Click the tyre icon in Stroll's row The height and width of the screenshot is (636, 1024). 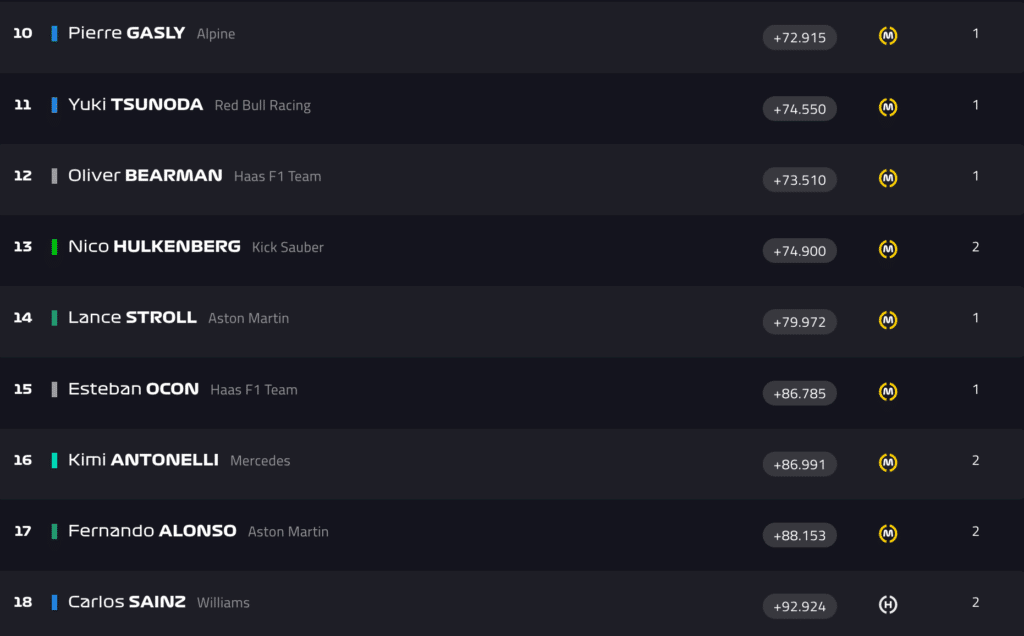[x=888, y=320]
